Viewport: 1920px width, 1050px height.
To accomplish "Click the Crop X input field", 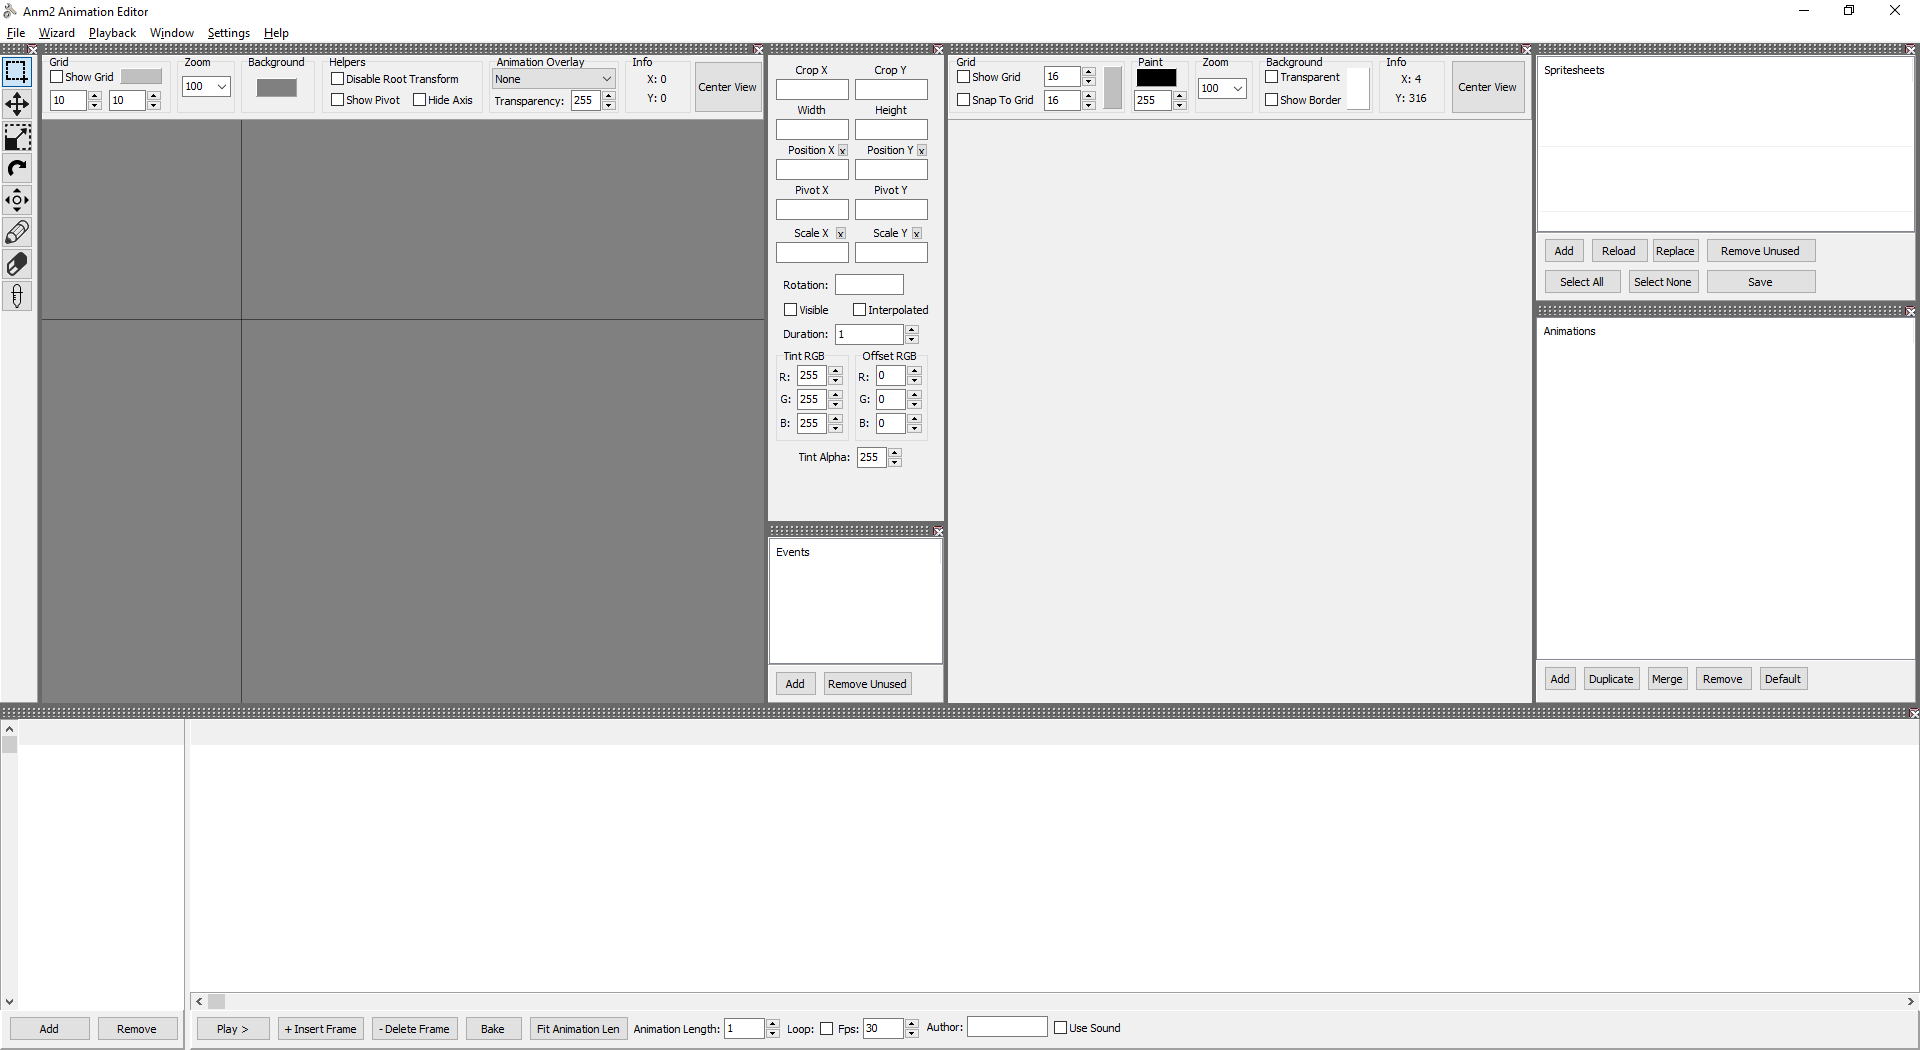I will point(812,90).
